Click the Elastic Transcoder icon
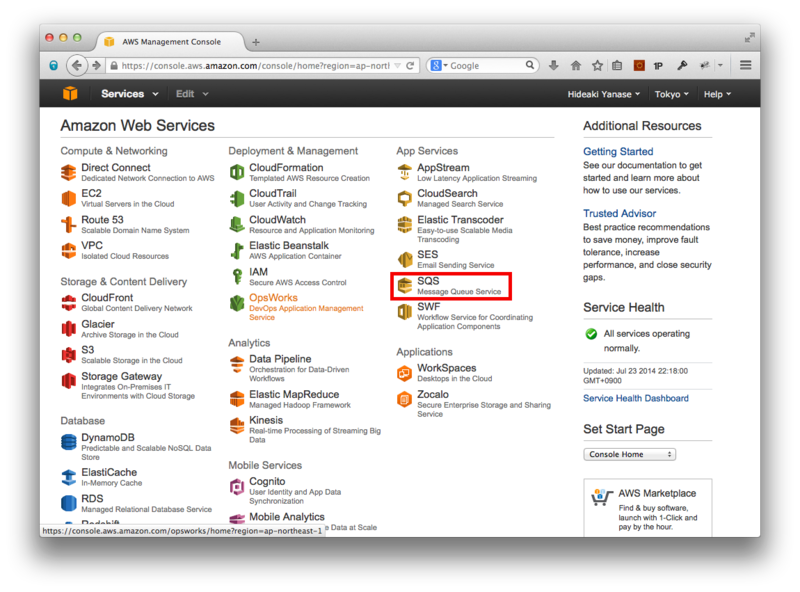The height and width of the screenshot is (592, 800). click(405, 225)
